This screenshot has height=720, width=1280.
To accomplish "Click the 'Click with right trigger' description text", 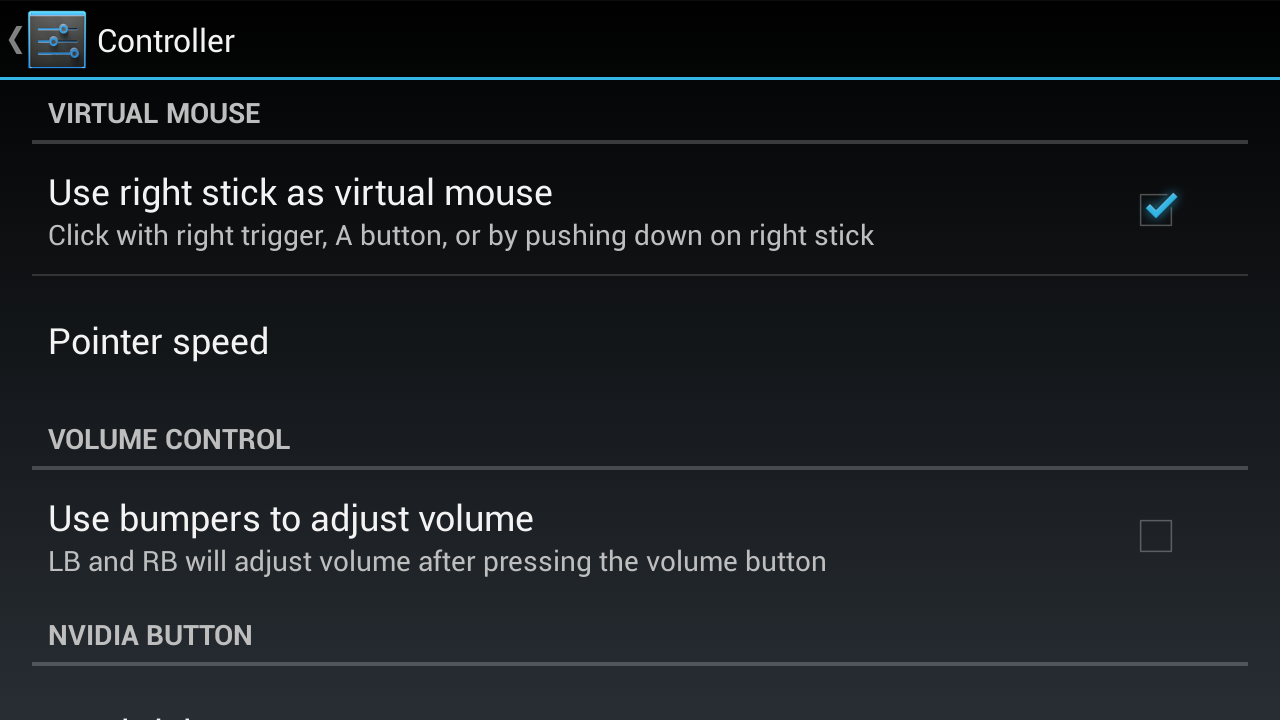I will [x=461, y=236].
